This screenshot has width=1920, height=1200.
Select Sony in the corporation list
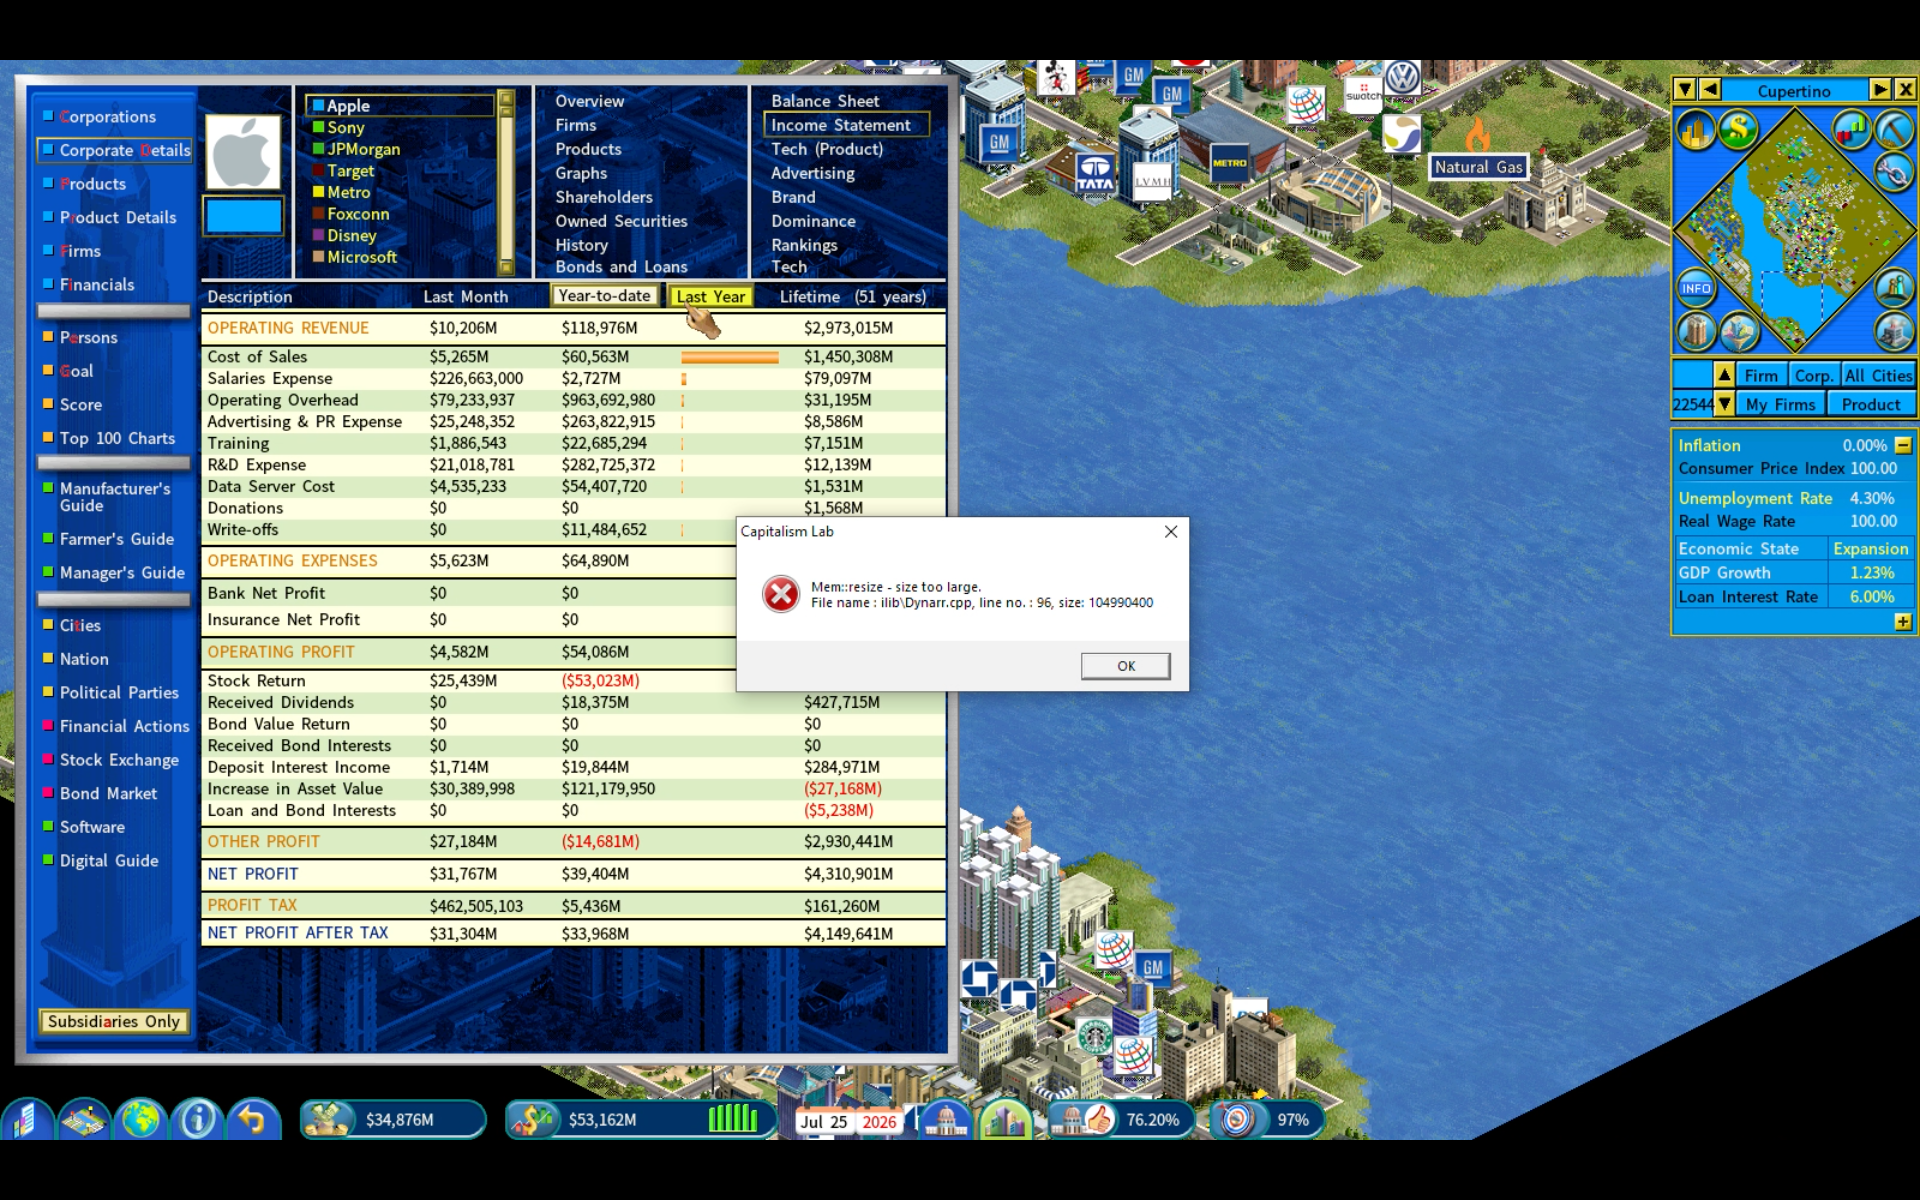[345, 127]
